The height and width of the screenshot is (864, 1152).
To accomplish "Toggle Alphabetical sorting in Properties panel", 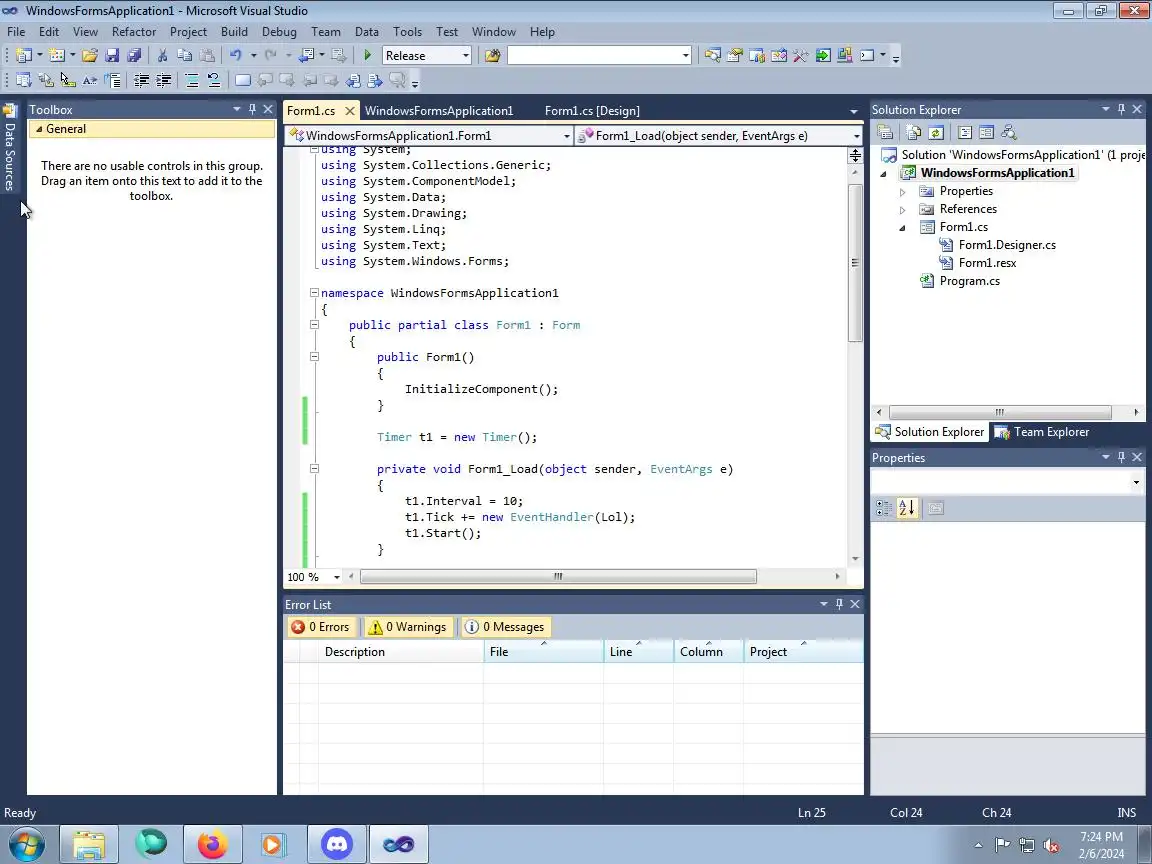I will pos(907,508).
